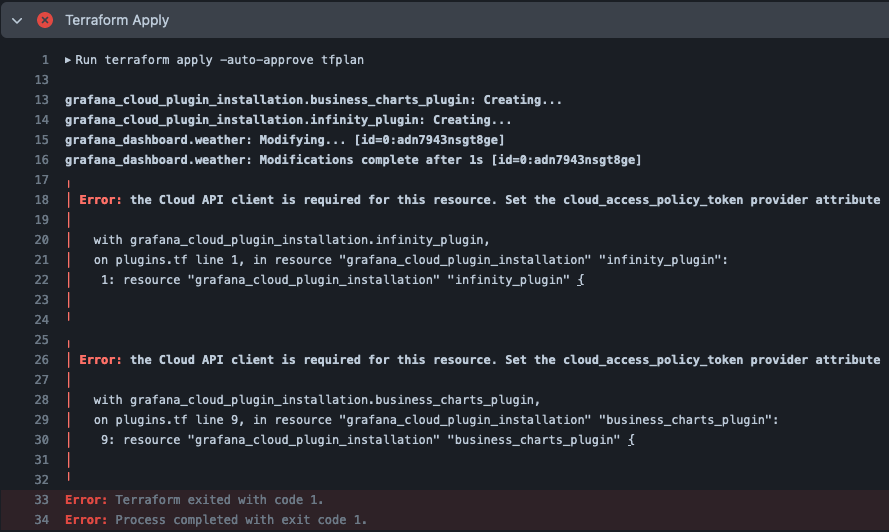Collapse the Terraform Apply step chevron
The width and height of the screenshot is (889, 532).
point(17,20)
